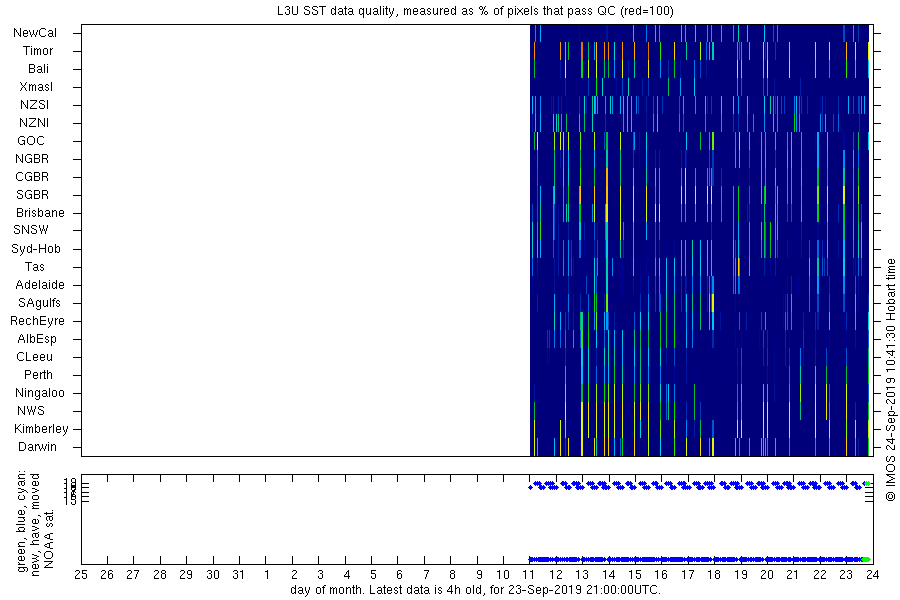Select the Syd-Hob row label

(x=36, y=249)
